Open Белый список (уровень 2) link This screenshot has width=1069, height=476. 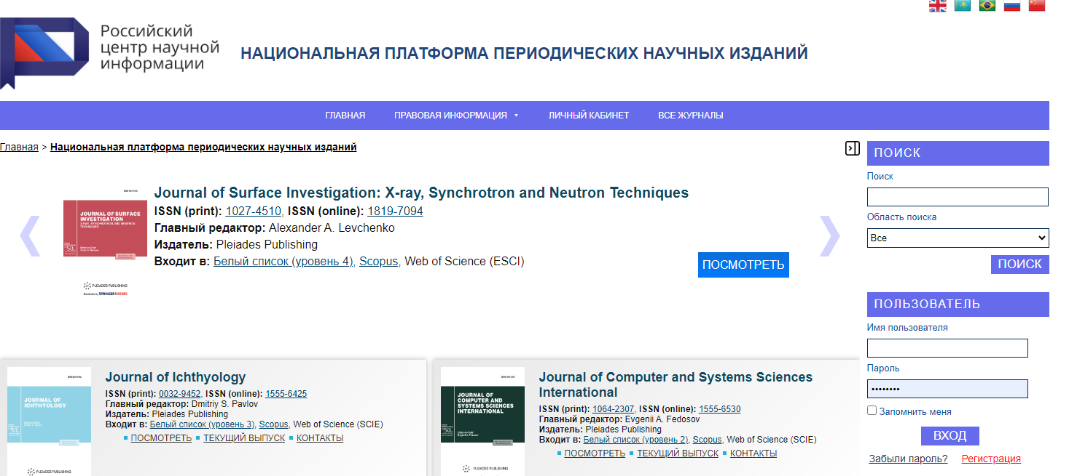point(635,439)
